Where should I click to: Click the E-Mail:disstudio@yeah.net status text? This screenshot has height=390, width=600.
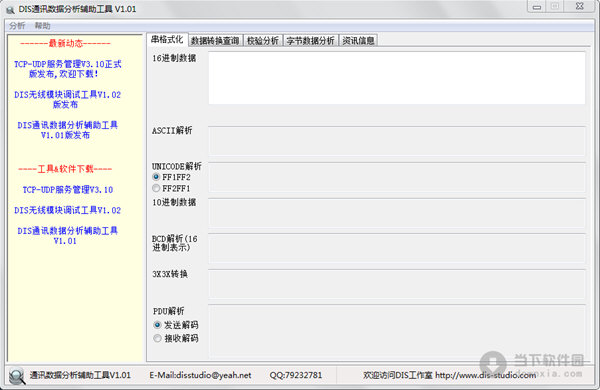200,375
